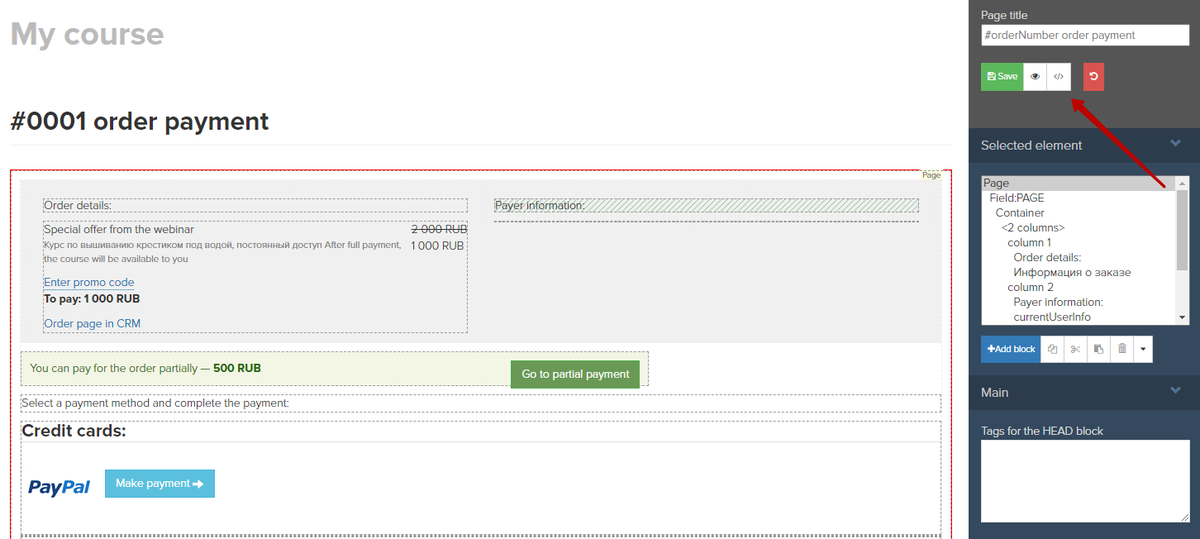Click the Make payment button

tap(160, 484)
